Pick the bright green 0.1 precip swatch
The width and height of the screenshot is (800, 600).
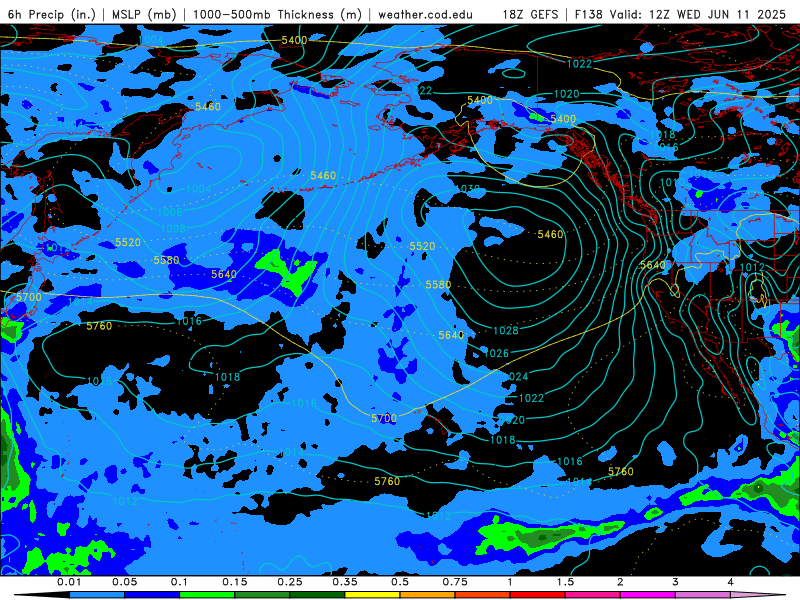tap(207, 595)
